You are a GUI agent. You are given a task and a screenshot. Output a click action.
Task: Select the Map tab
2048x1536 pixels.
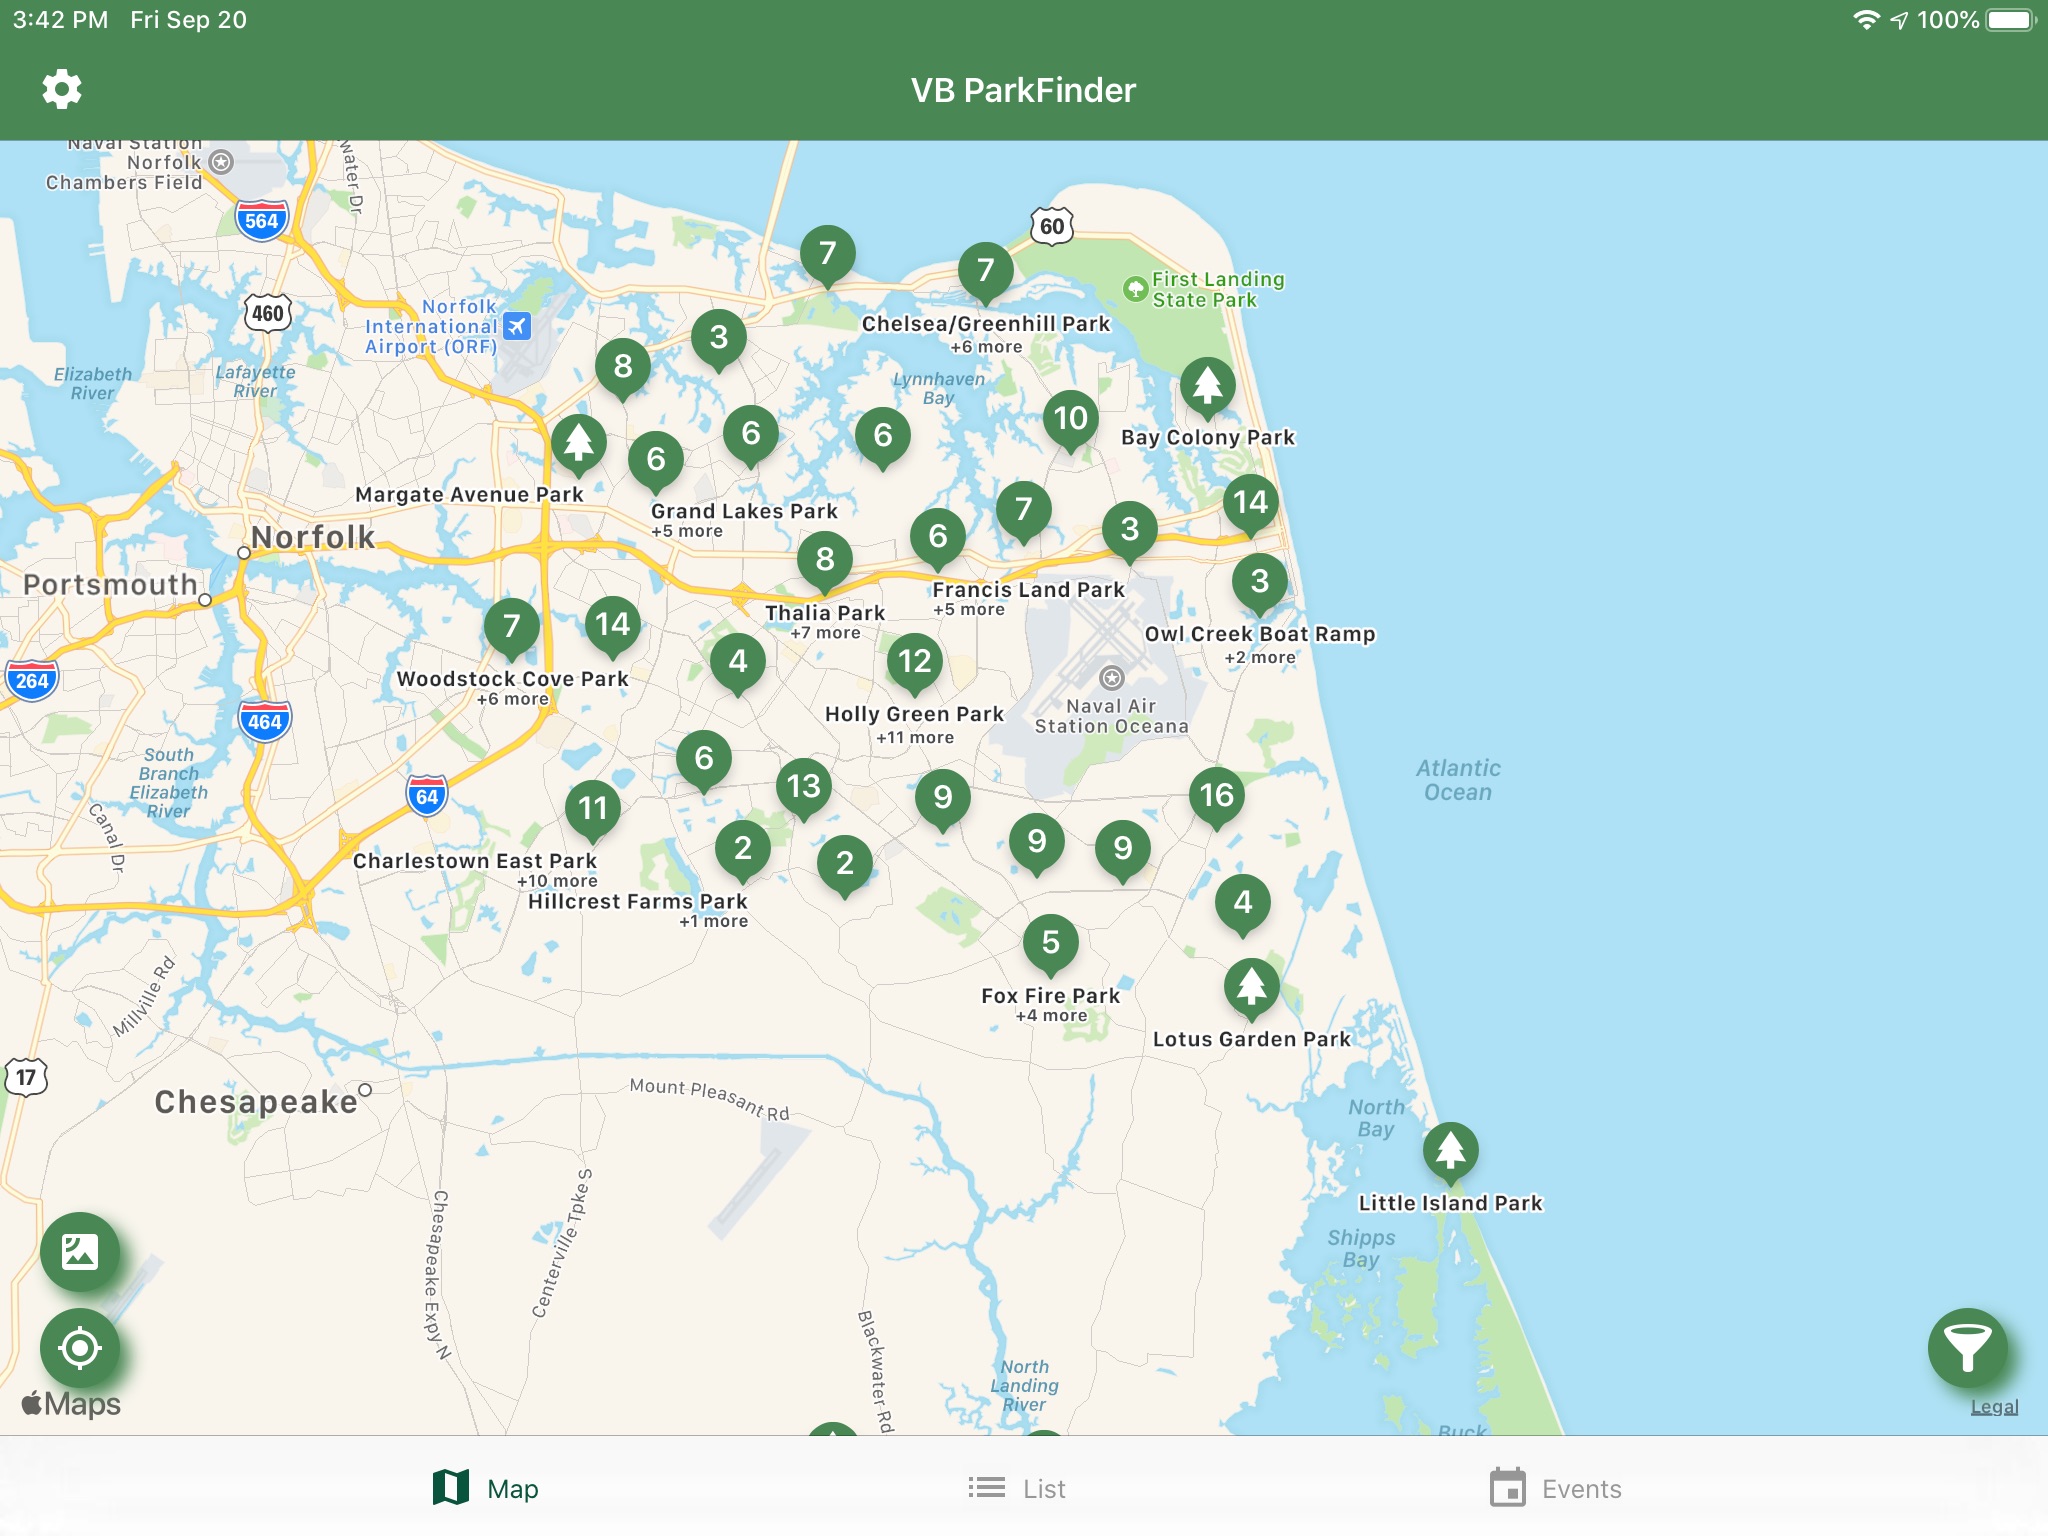point(487,1489)
